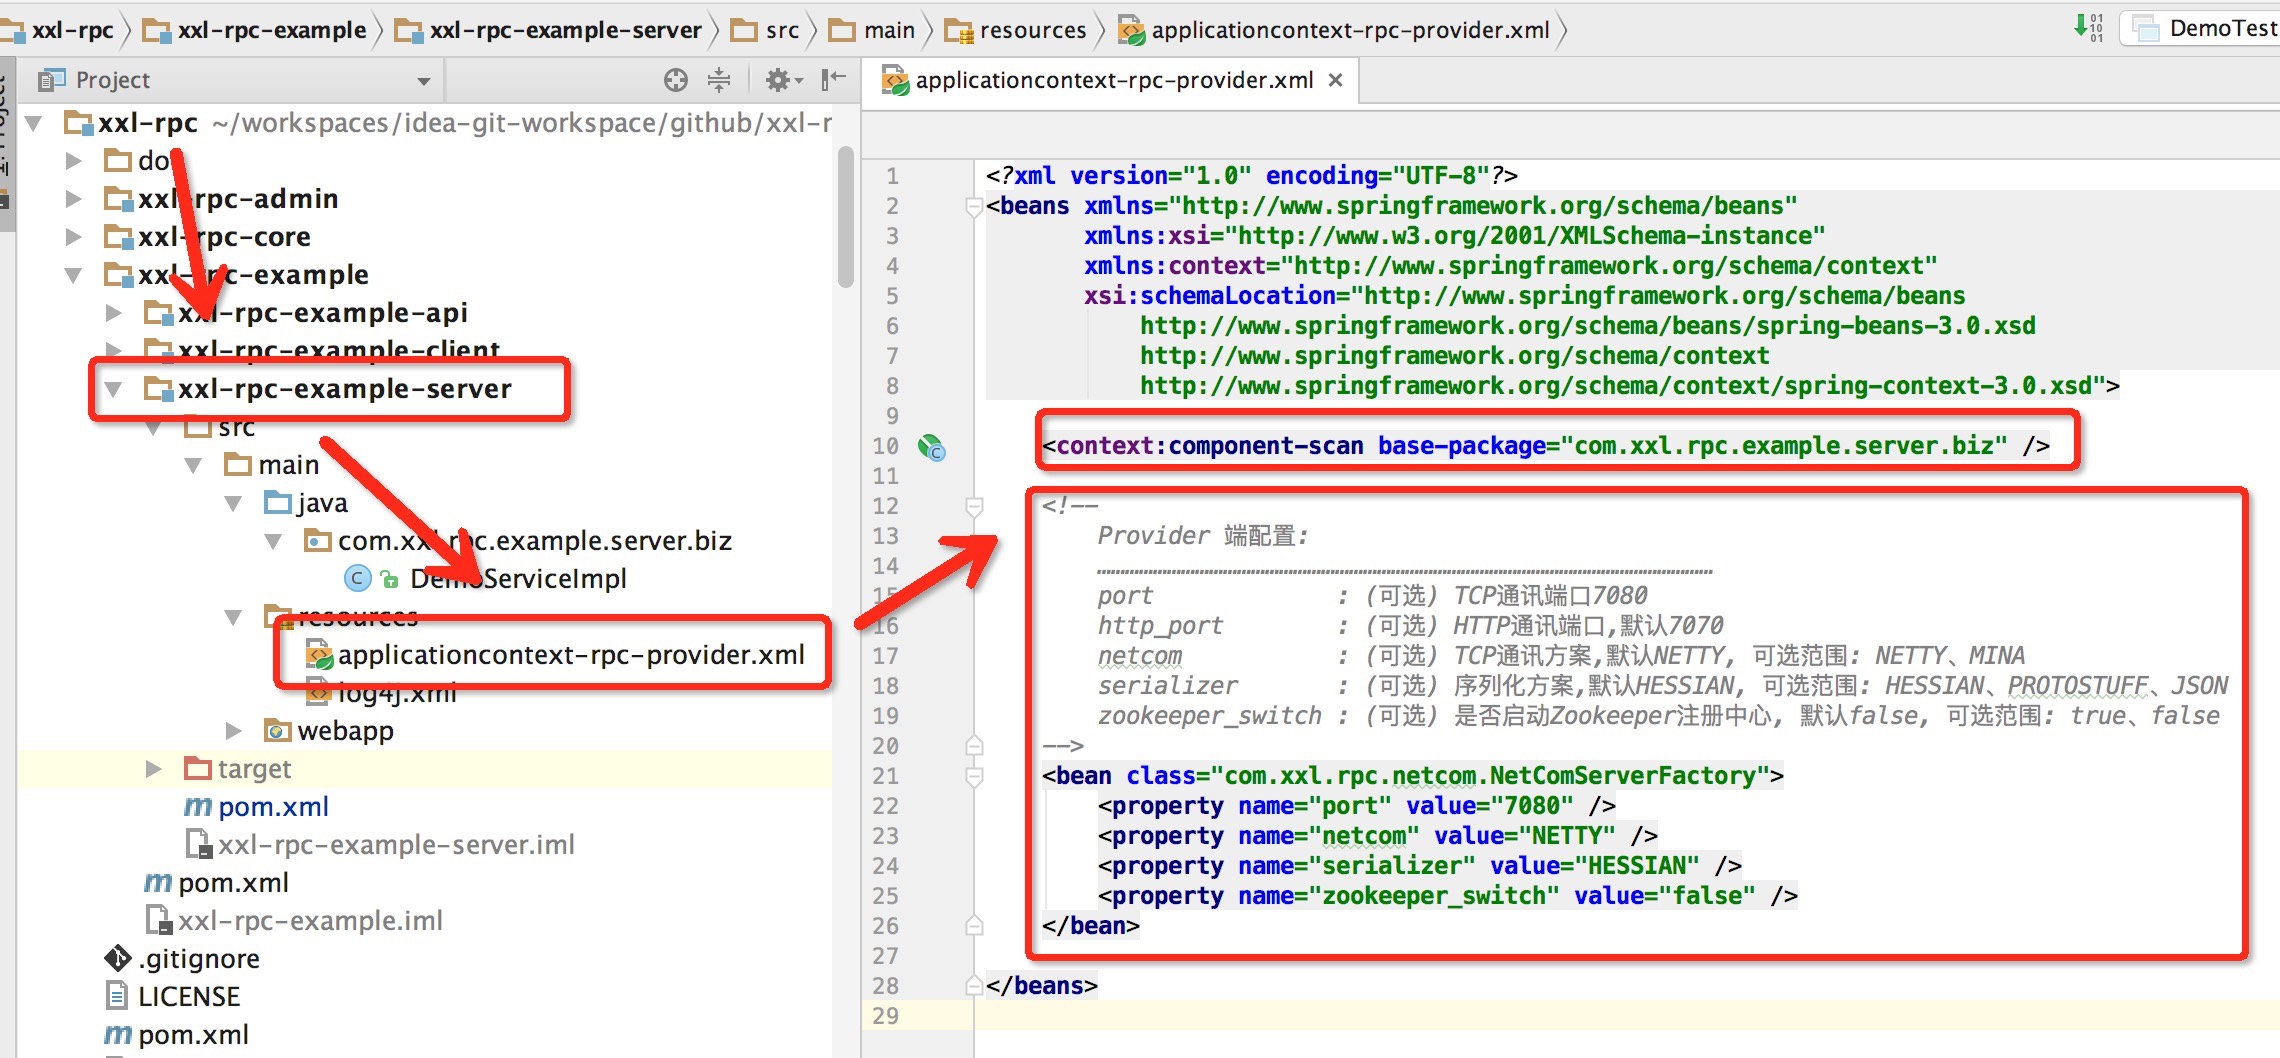The width and height of the screenshot is (2280, 1058).
Task: Click the main breadcrumb
Action: 872,30
